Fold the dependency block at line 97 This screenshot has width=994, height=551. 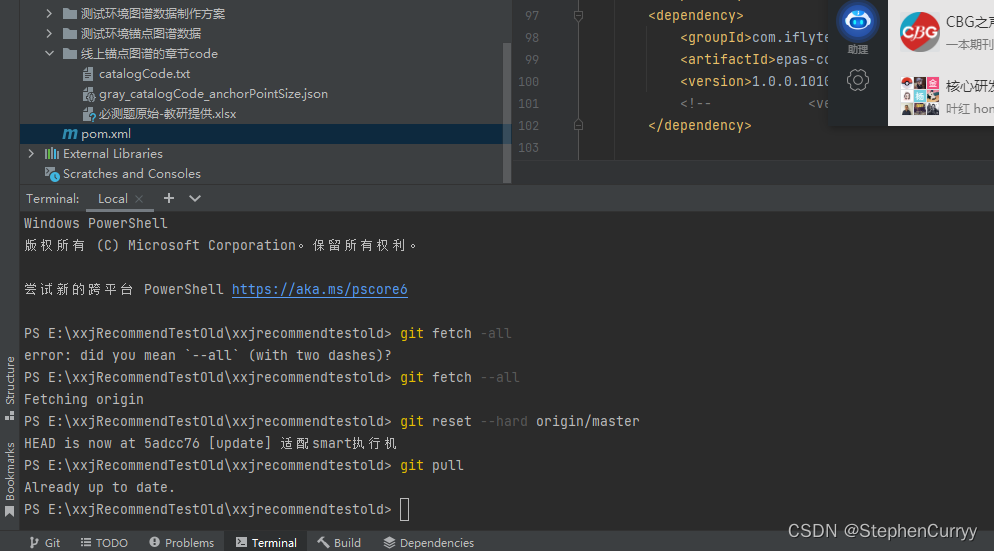(x=578, y=15)
